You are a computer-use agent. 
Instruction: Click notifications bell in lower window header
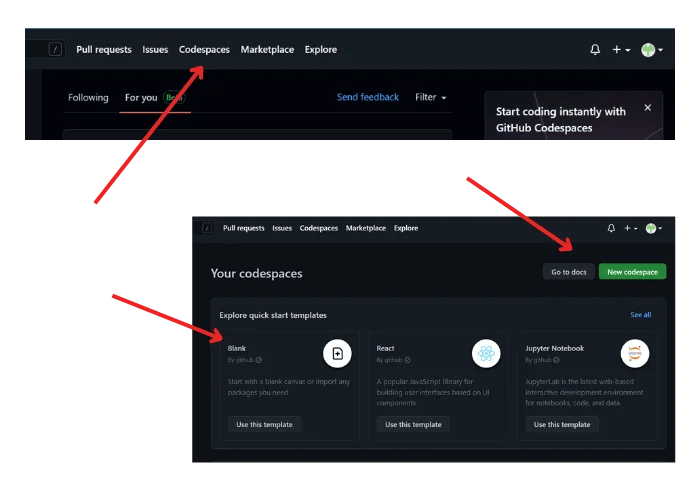click(611, 228)
